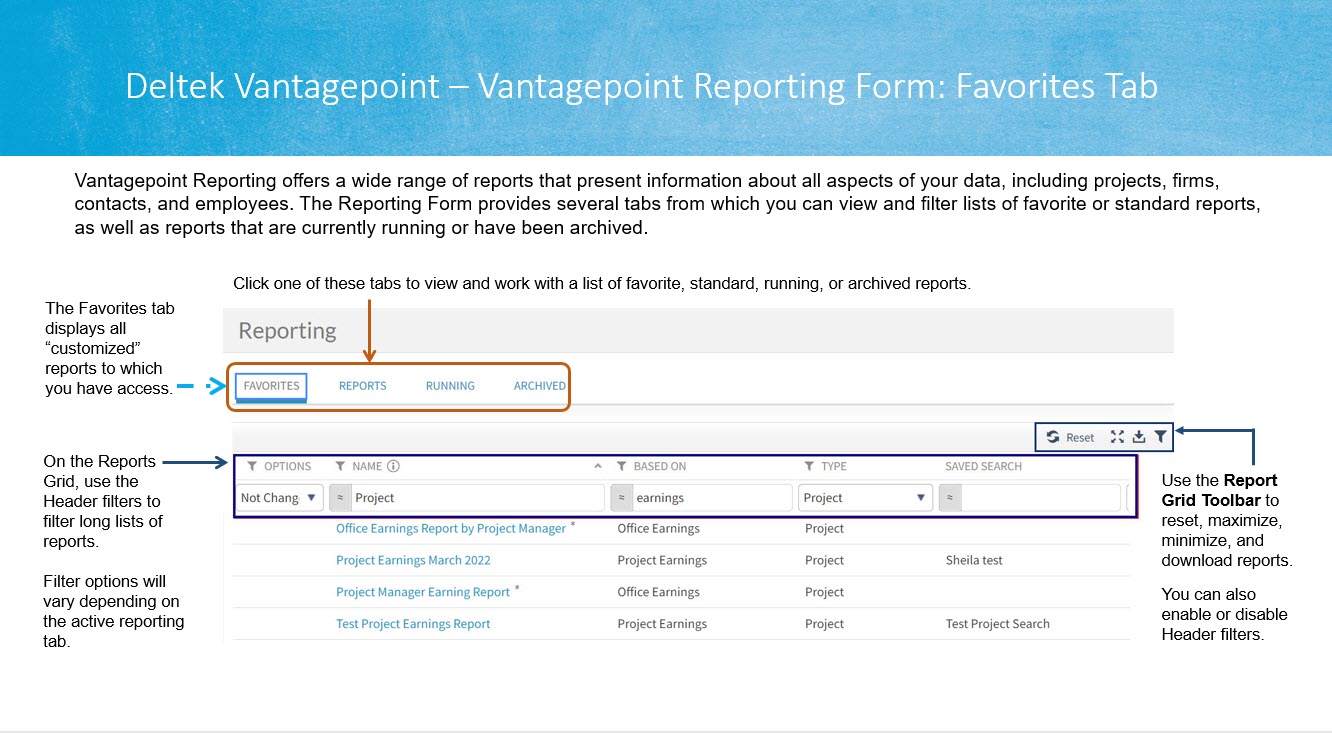This screenshot has height=733, width=1332.
Task: Click inside the Saved Search filter field
Action: (x=1040, y=497)
